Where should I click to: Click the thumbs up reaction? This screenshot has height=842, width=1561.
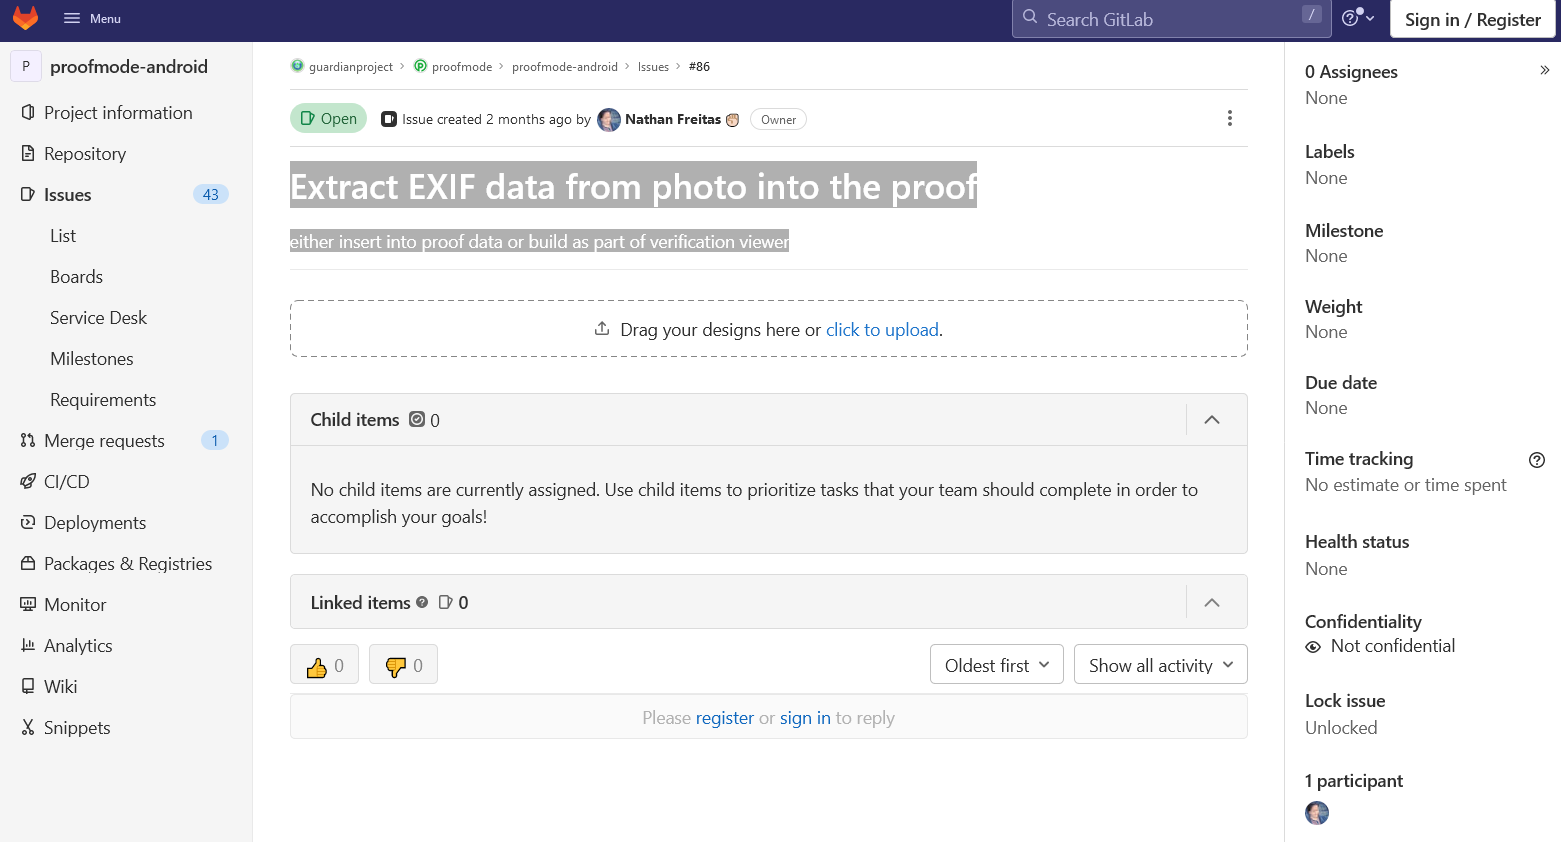(325, 666)
